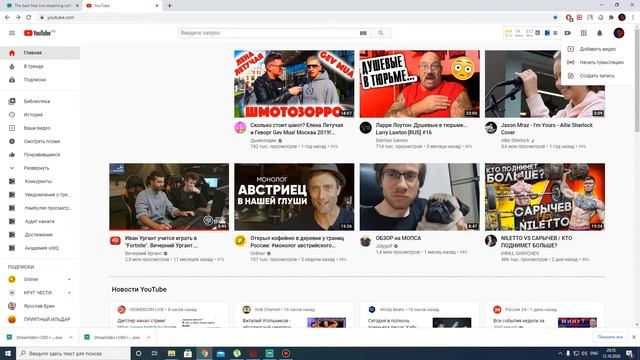Bookmark this page with the star icon
This screenshot has width=640, height=360.
[x=555, y=18]
